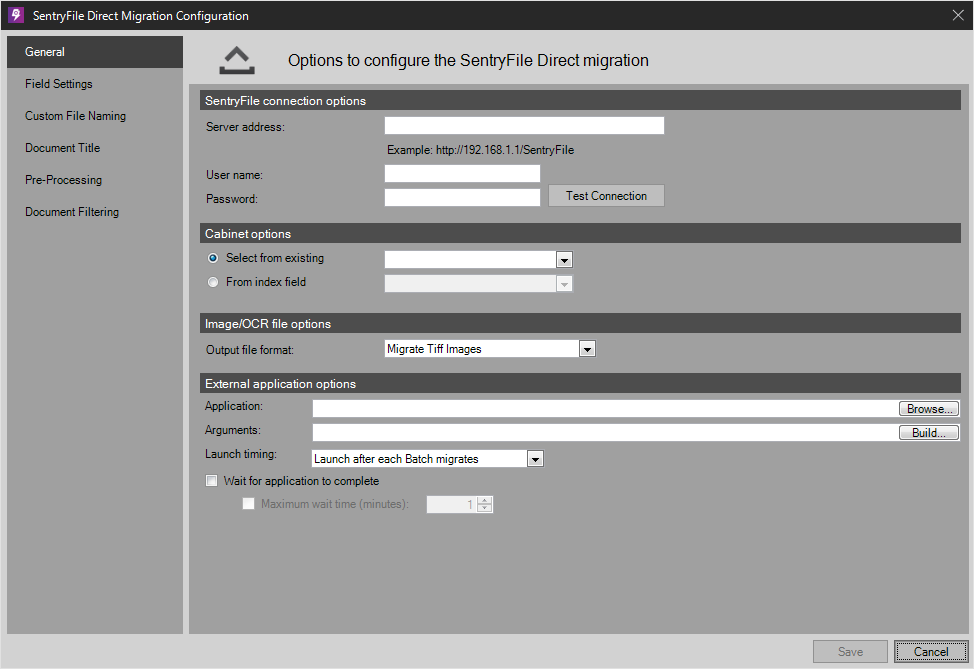
Task: Click the 'External application options' section header
Action: [580, 383]
